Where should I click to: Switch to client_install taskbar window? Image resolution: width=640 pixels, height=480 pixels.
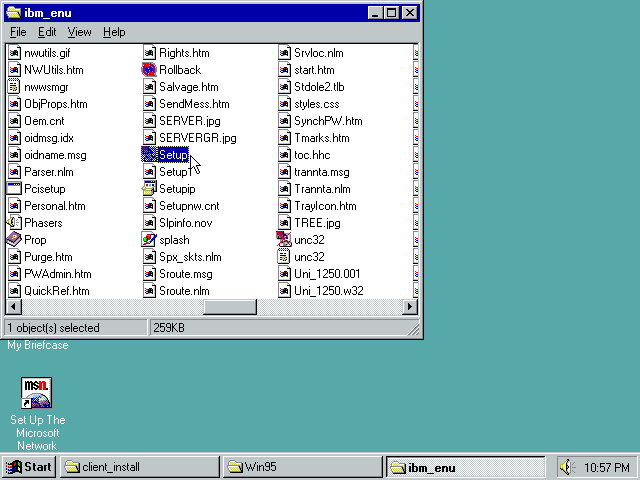coord(140,467)
